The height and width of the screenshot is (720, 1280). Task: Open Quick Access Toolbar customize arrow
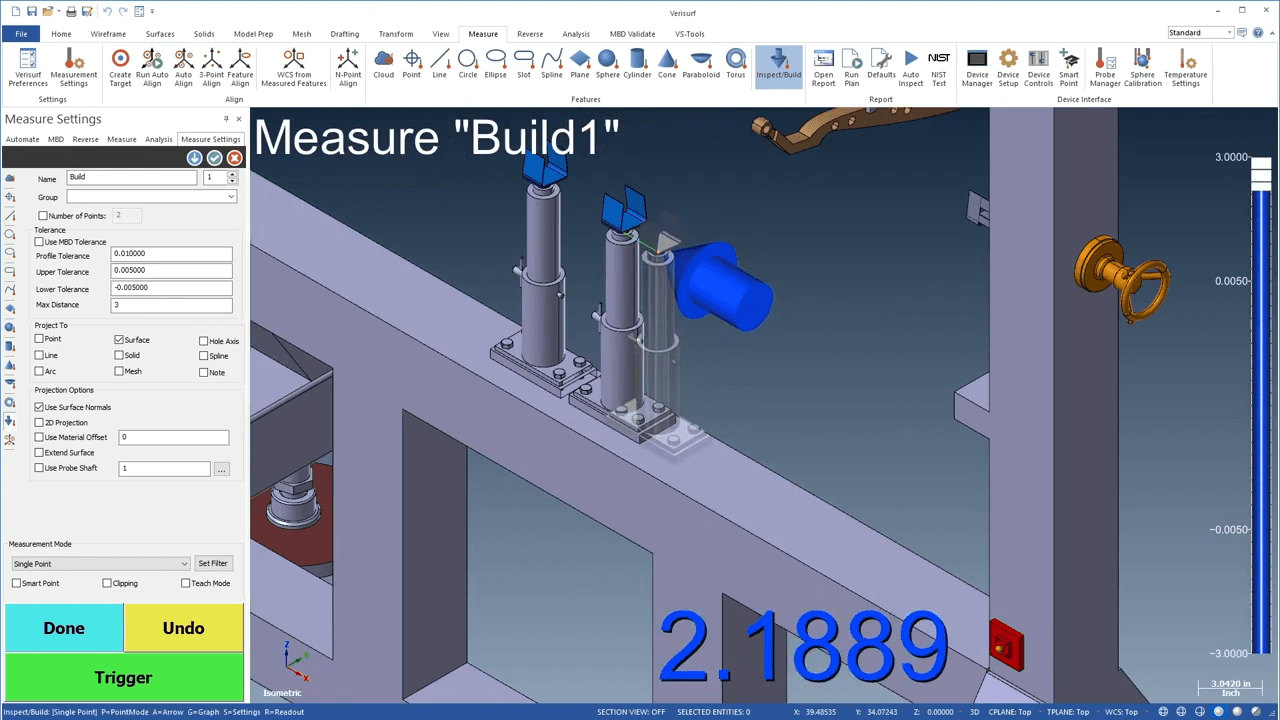pos(153,11)
